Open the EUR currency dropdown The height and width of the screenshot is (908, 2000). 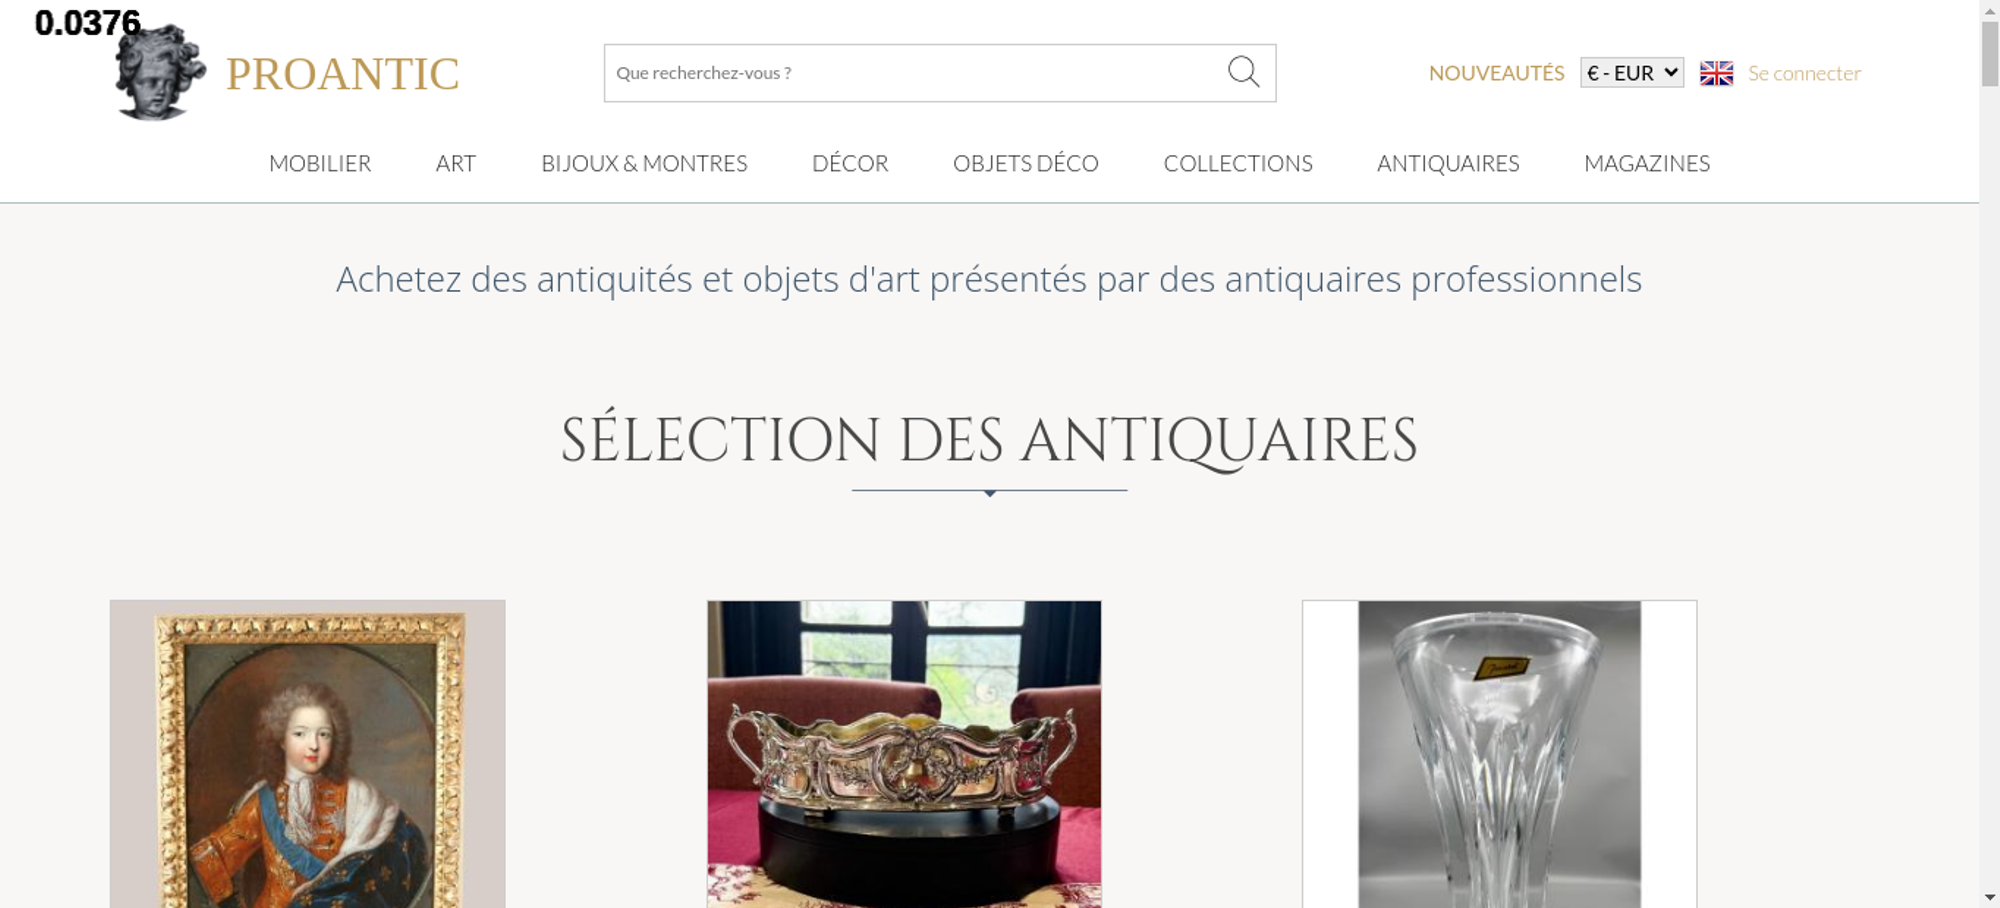pyautogui.click(x=1632, y=73)
